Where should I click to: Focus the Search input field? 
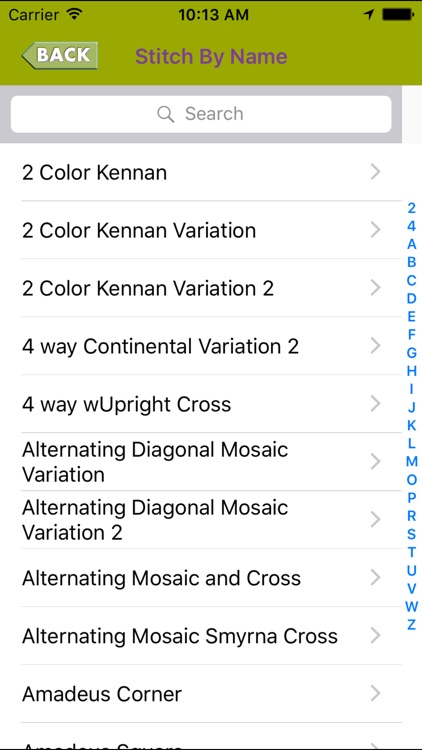pos(201,114)
